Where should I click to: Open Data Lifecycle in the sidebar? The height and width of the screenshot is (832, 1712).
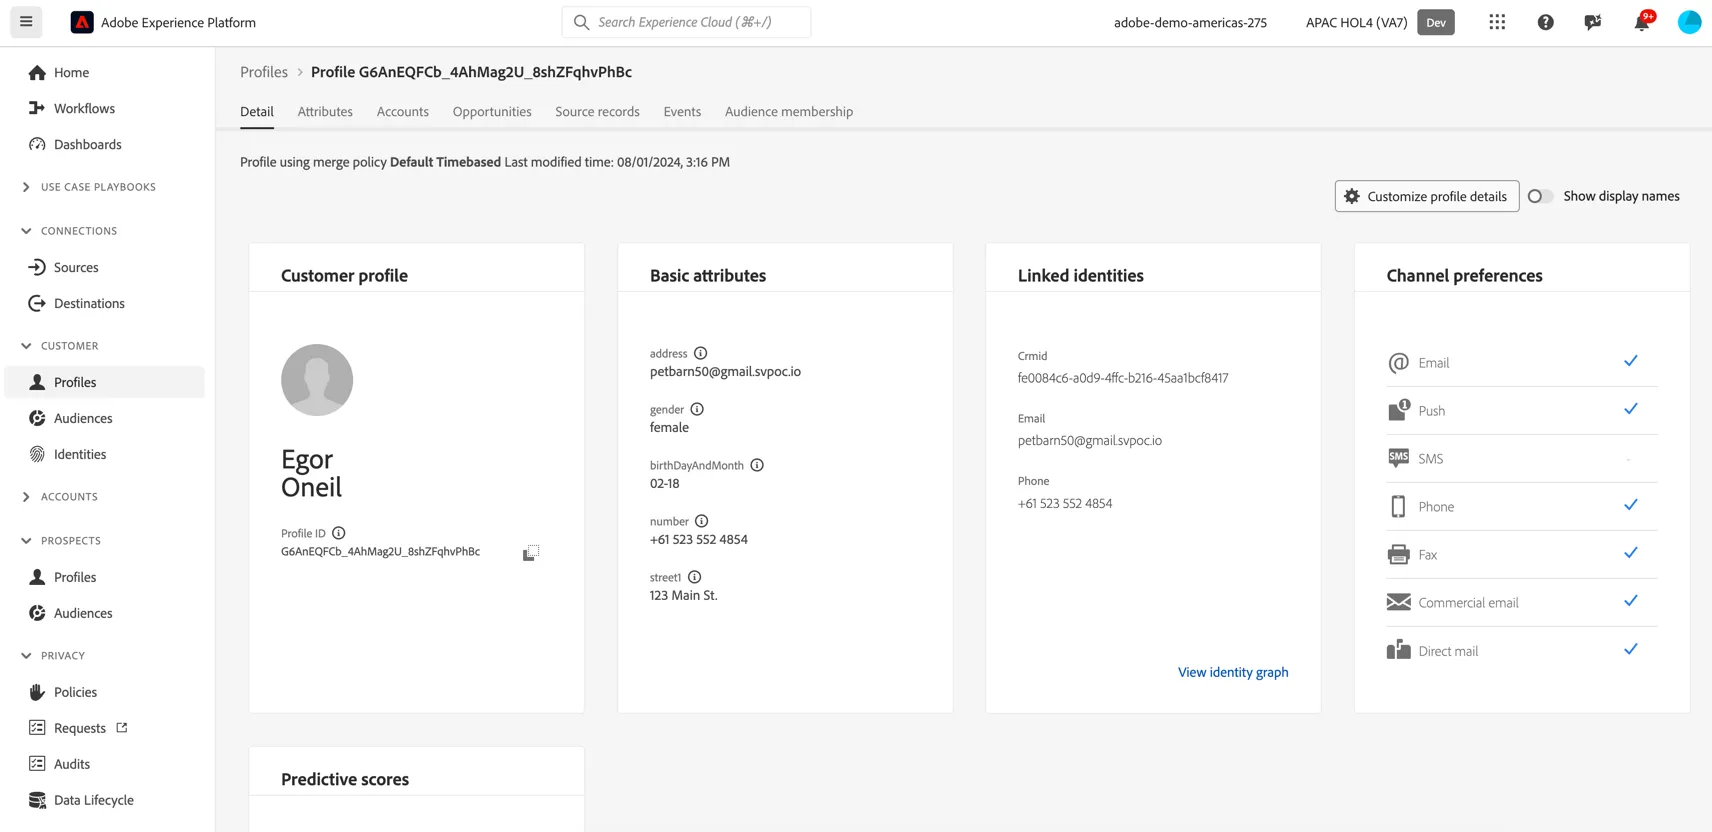(93, 800)
